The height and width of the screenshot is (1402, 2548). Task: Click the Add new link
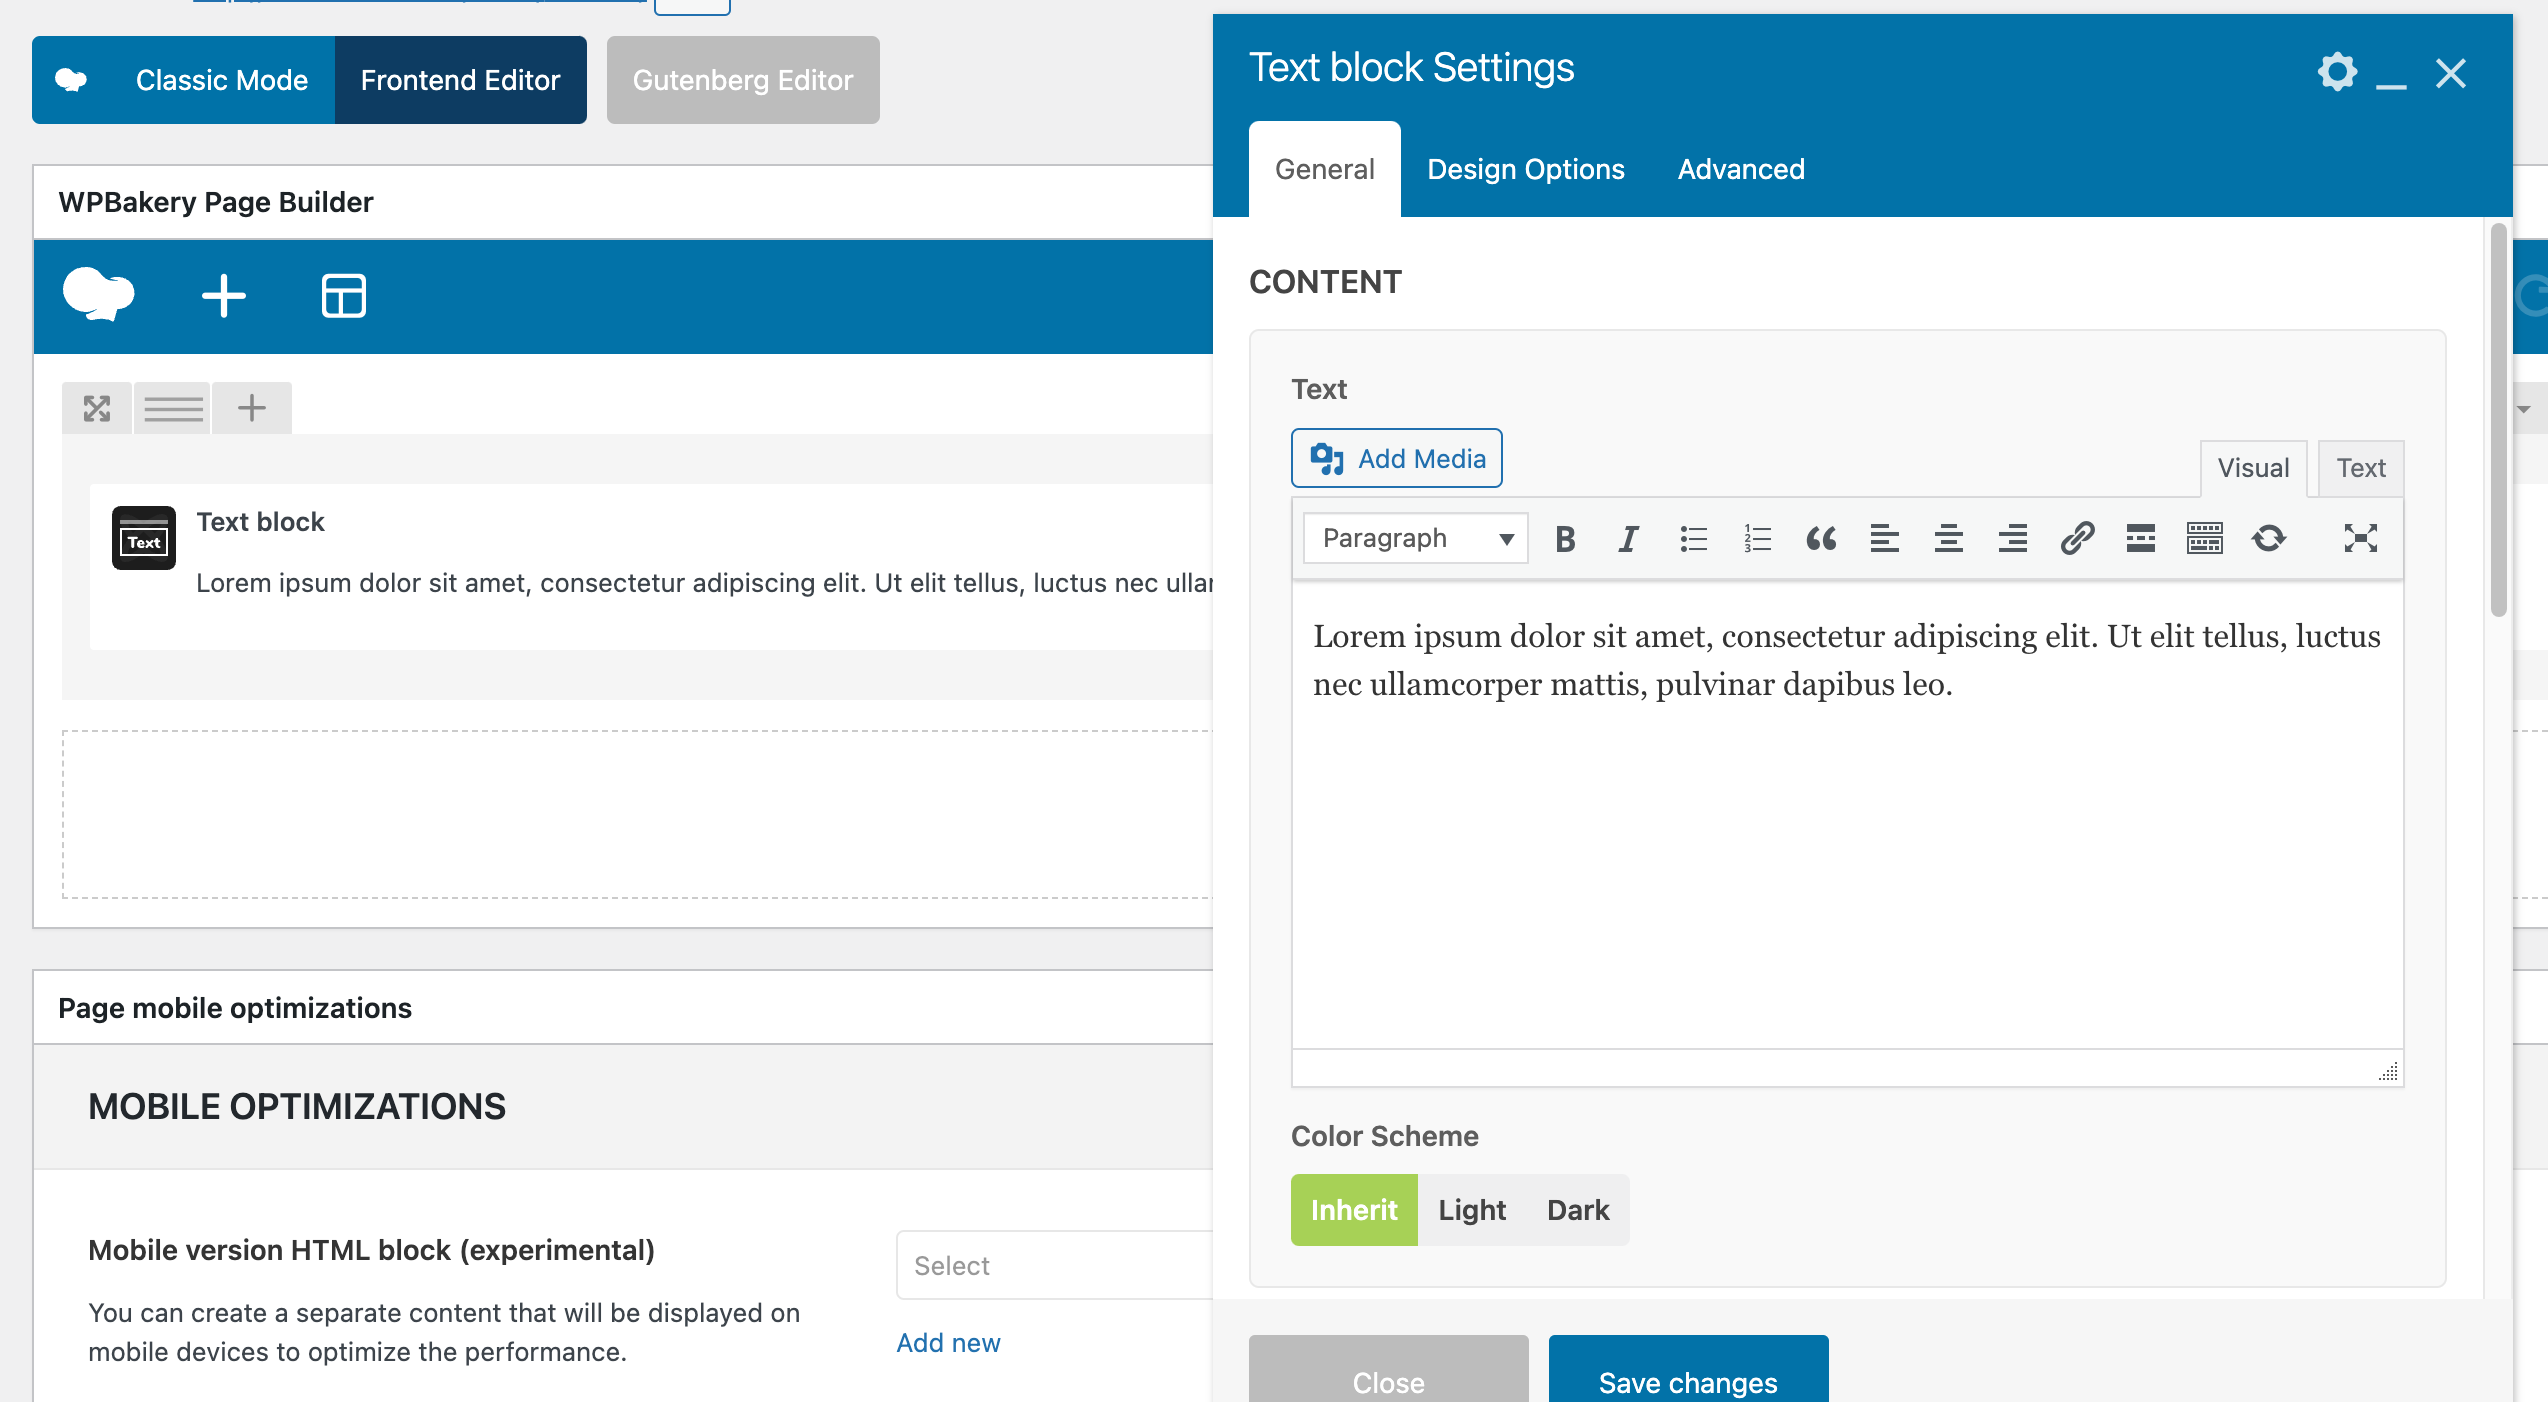pyautogui.click(x=948, y=1343)
